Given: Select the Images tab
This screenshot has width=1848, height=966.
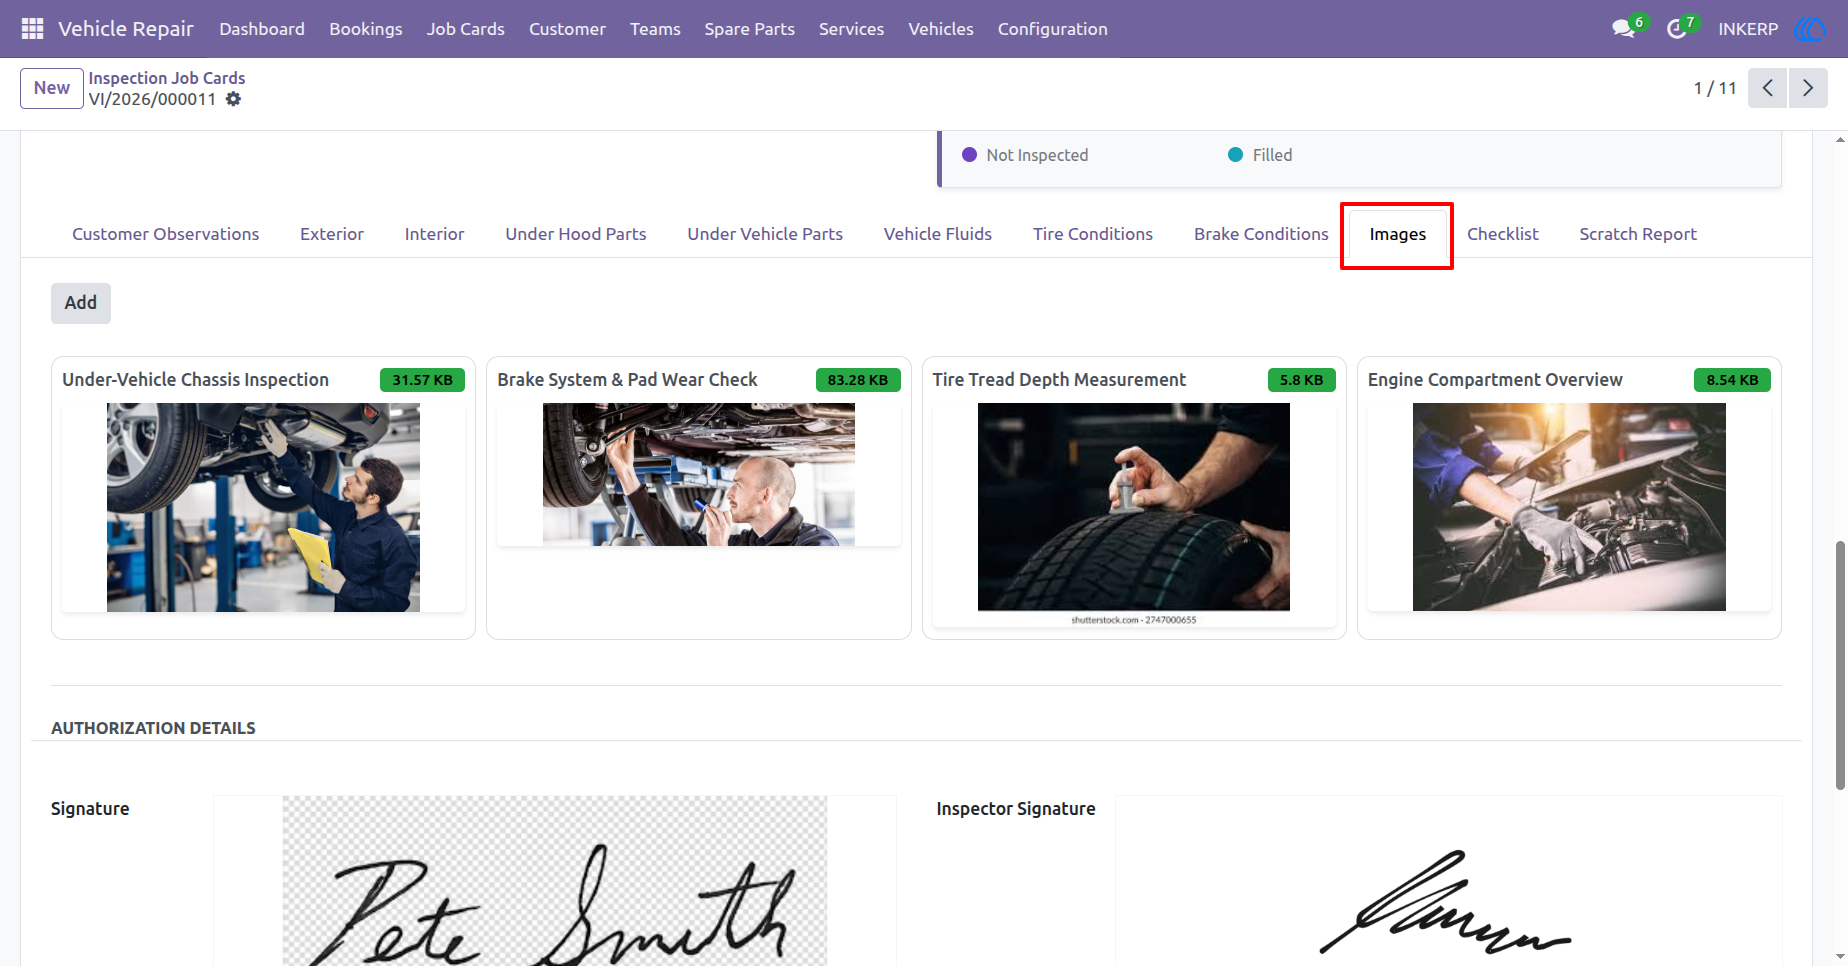Looking at the screenshot, I should (1398, 234).
